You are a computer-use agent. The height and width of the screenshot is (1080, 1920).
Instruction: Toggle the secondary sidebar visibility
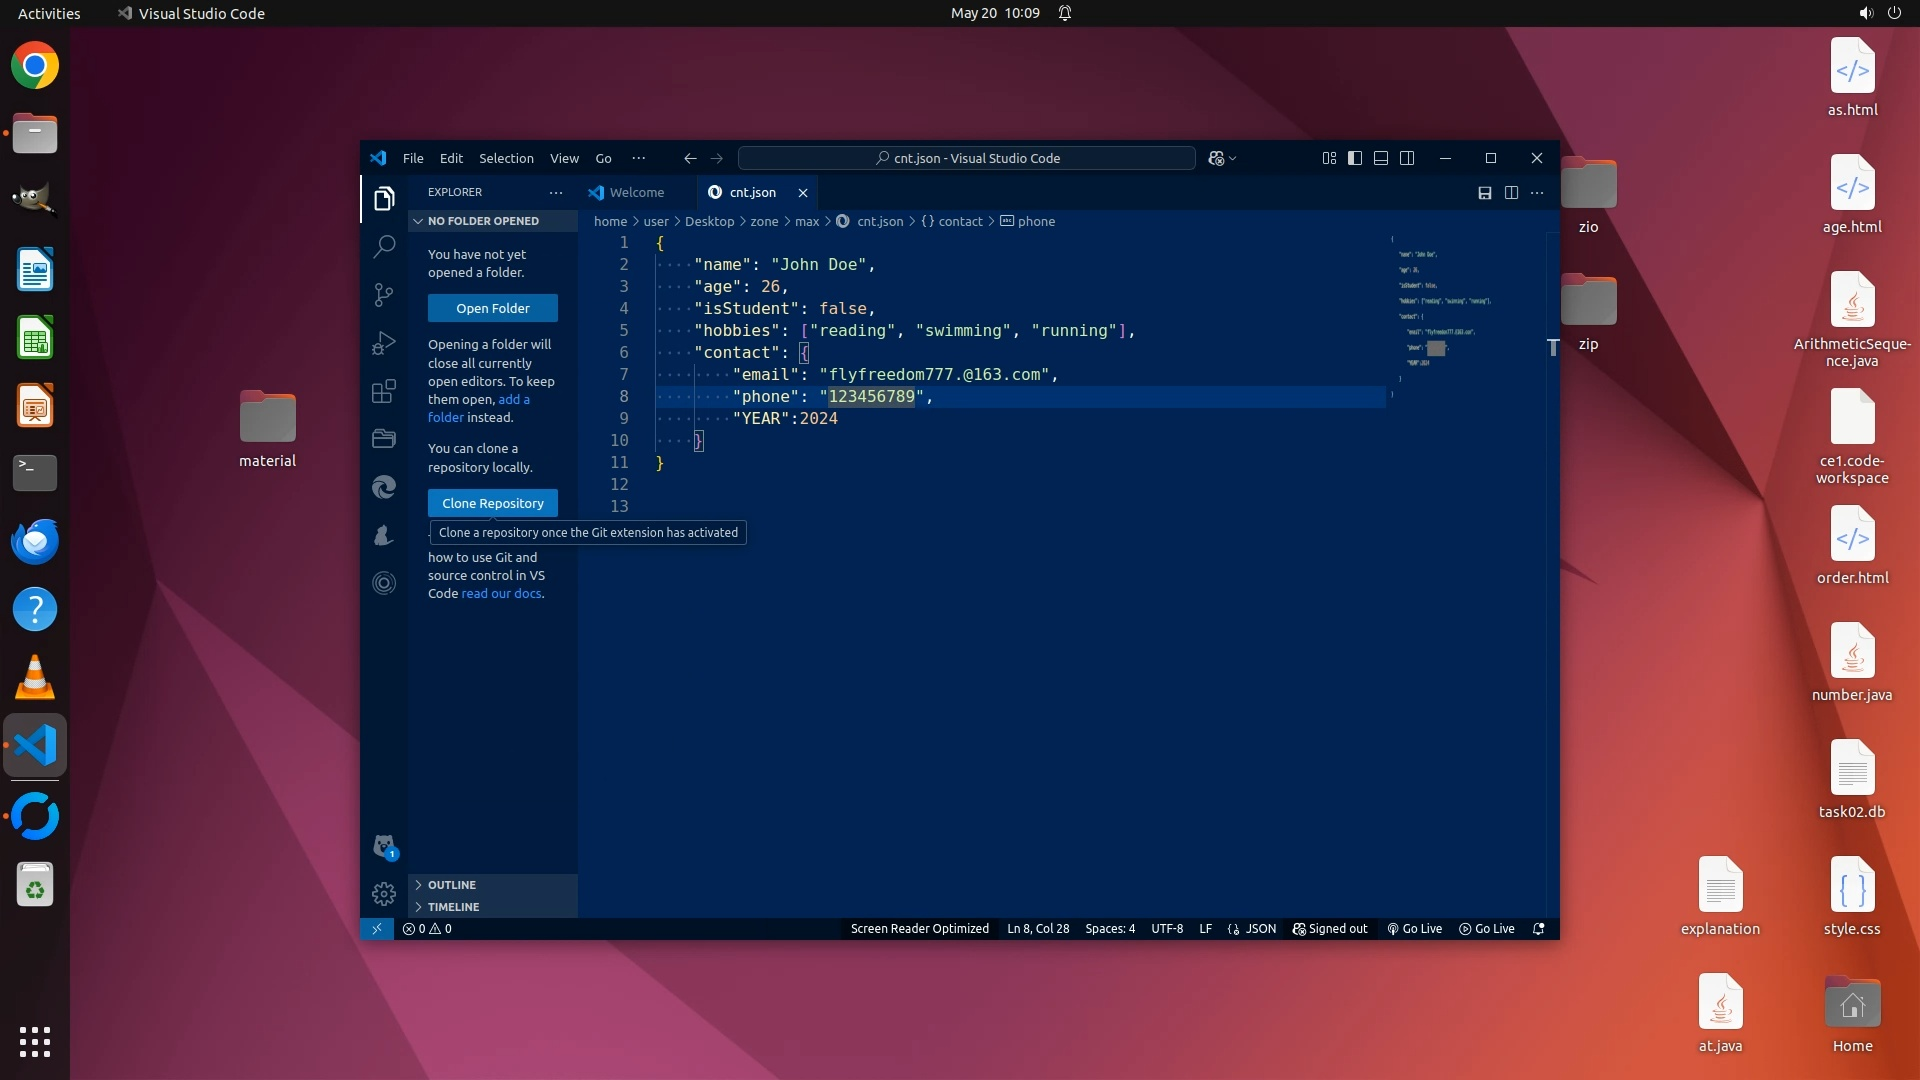pyautogui.click(x=1407, y=158)
